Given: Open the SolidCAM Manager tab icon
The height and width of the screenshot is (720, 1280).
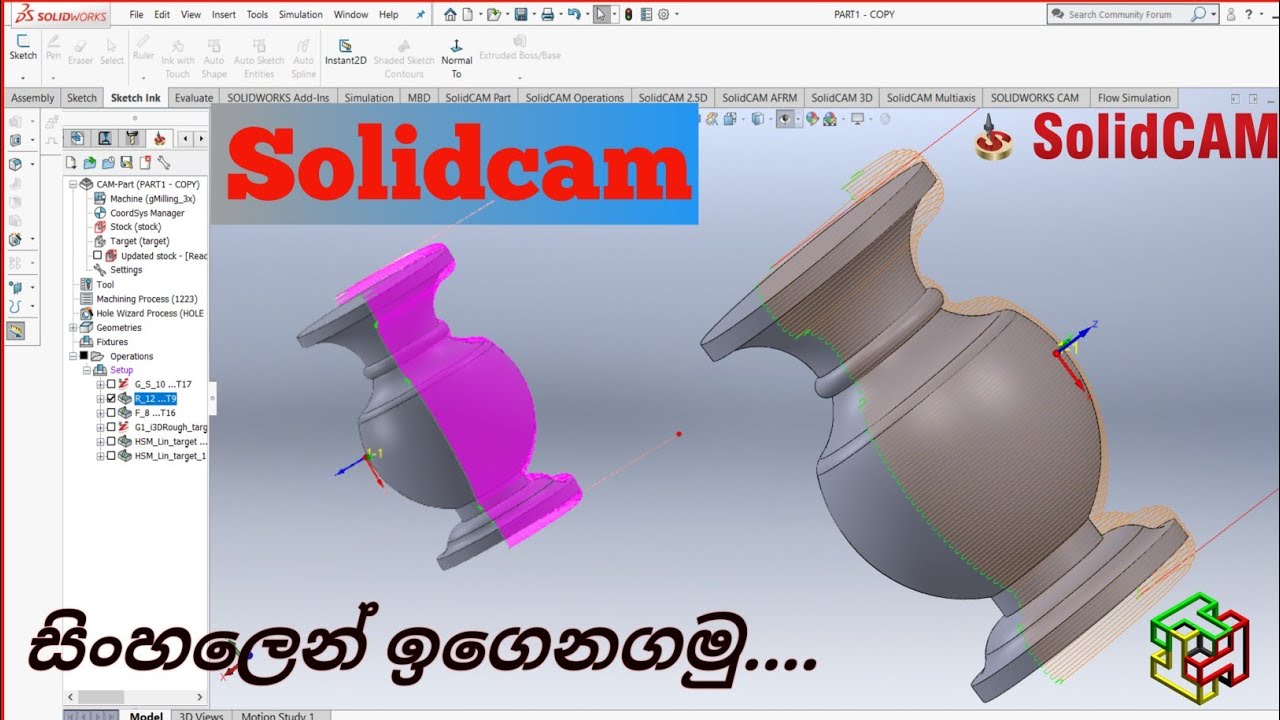Looking at the screenshot, I should (159, 138).
